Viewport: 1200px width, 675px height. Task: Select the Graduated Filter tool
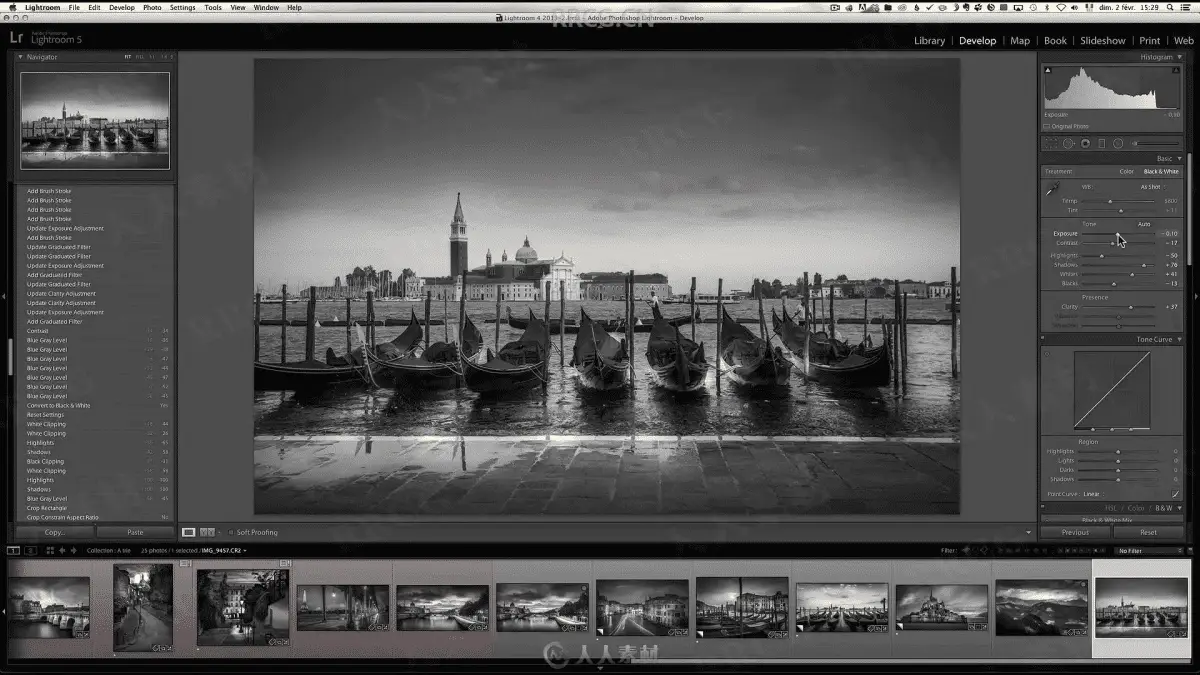pos(1101,143)
